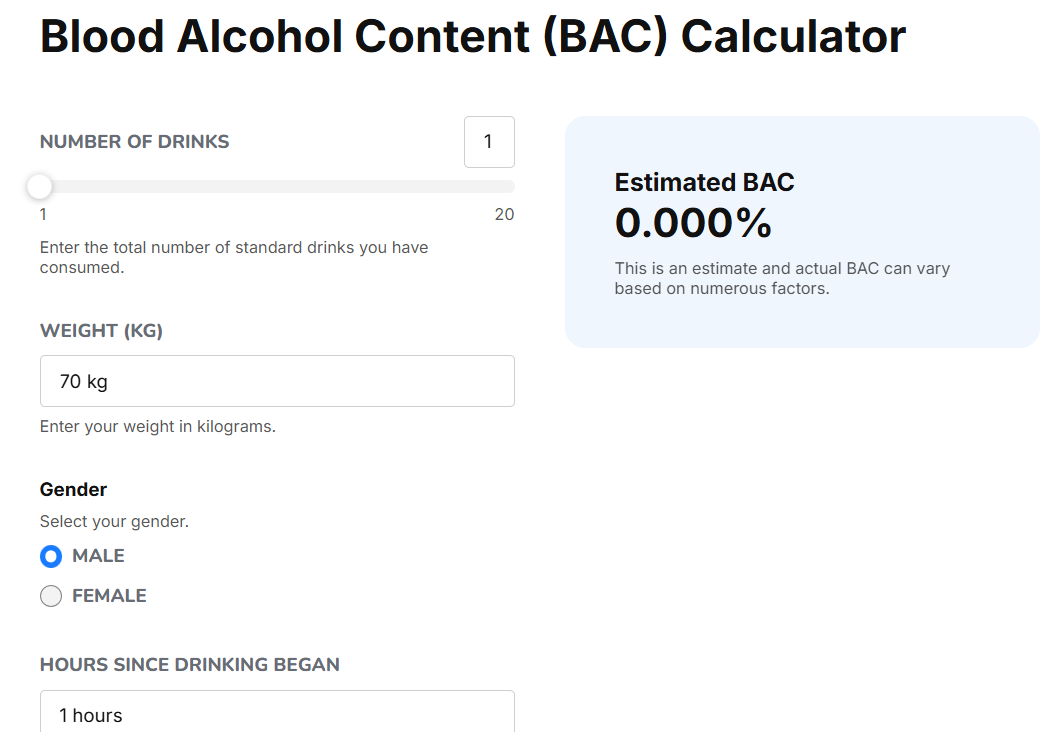Screen dimensions: 1062x732
Task: Click the MALE label text
Action: [98, 556]
